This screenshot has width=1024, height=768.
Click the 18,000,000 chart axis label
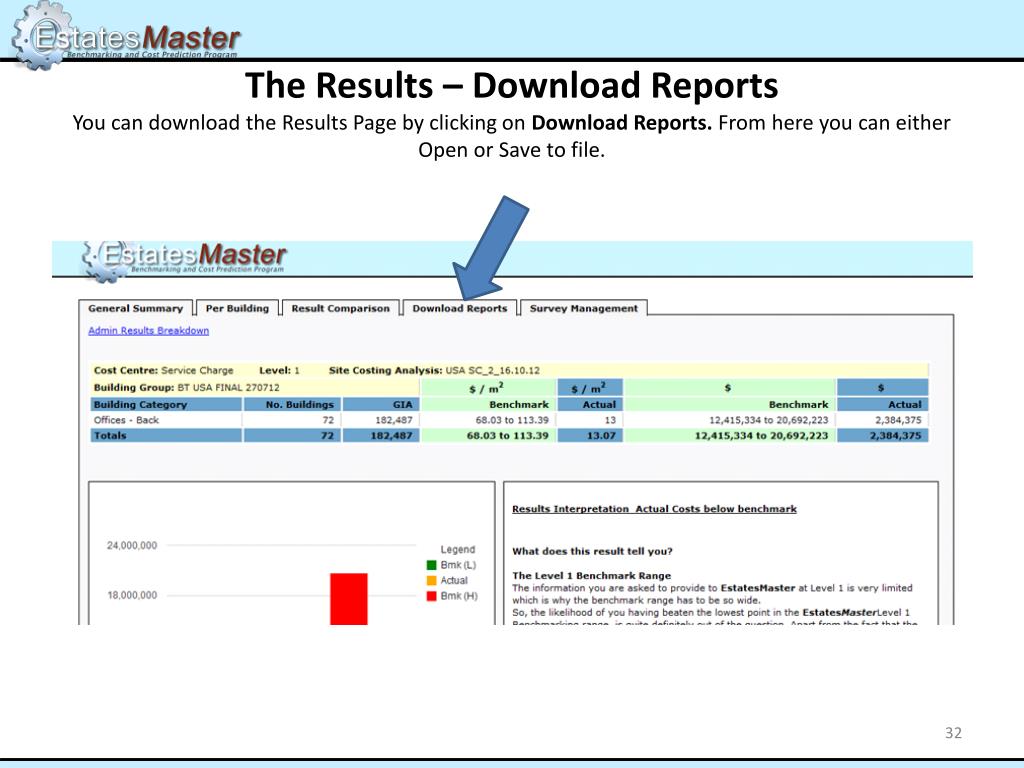132,595
